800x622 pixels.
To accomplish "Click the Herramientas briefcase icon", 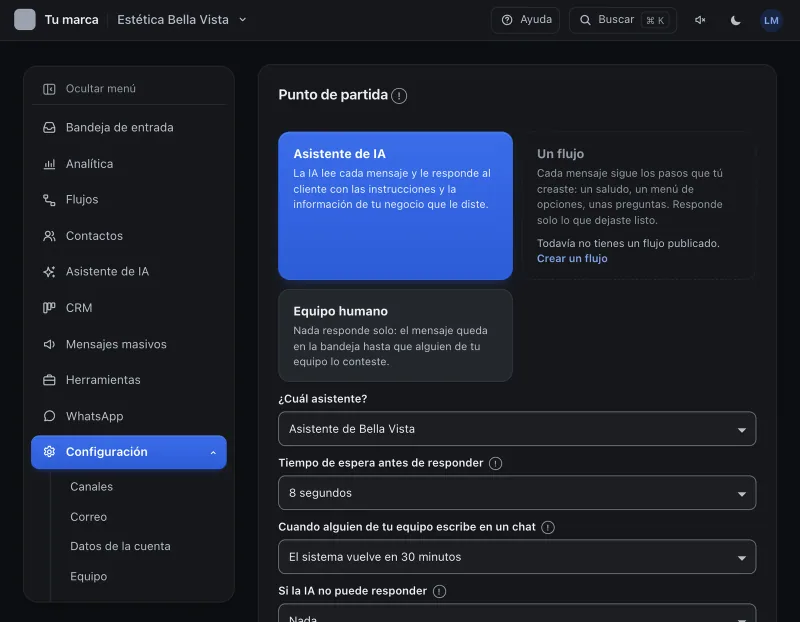I will pos(49,380).
